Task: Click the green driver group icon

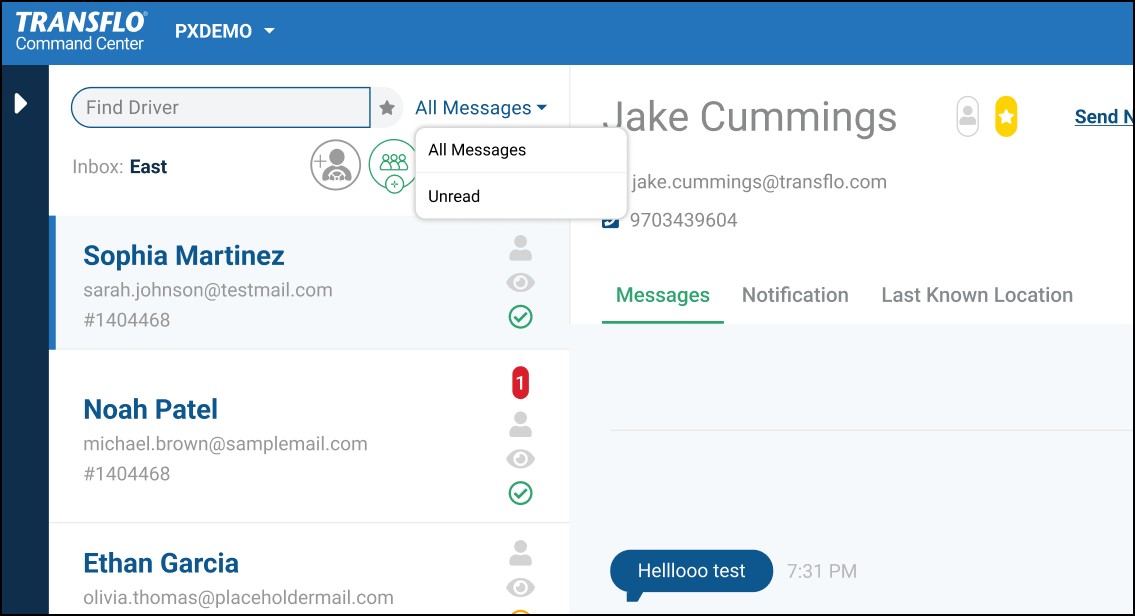Action: pos(392,165)
